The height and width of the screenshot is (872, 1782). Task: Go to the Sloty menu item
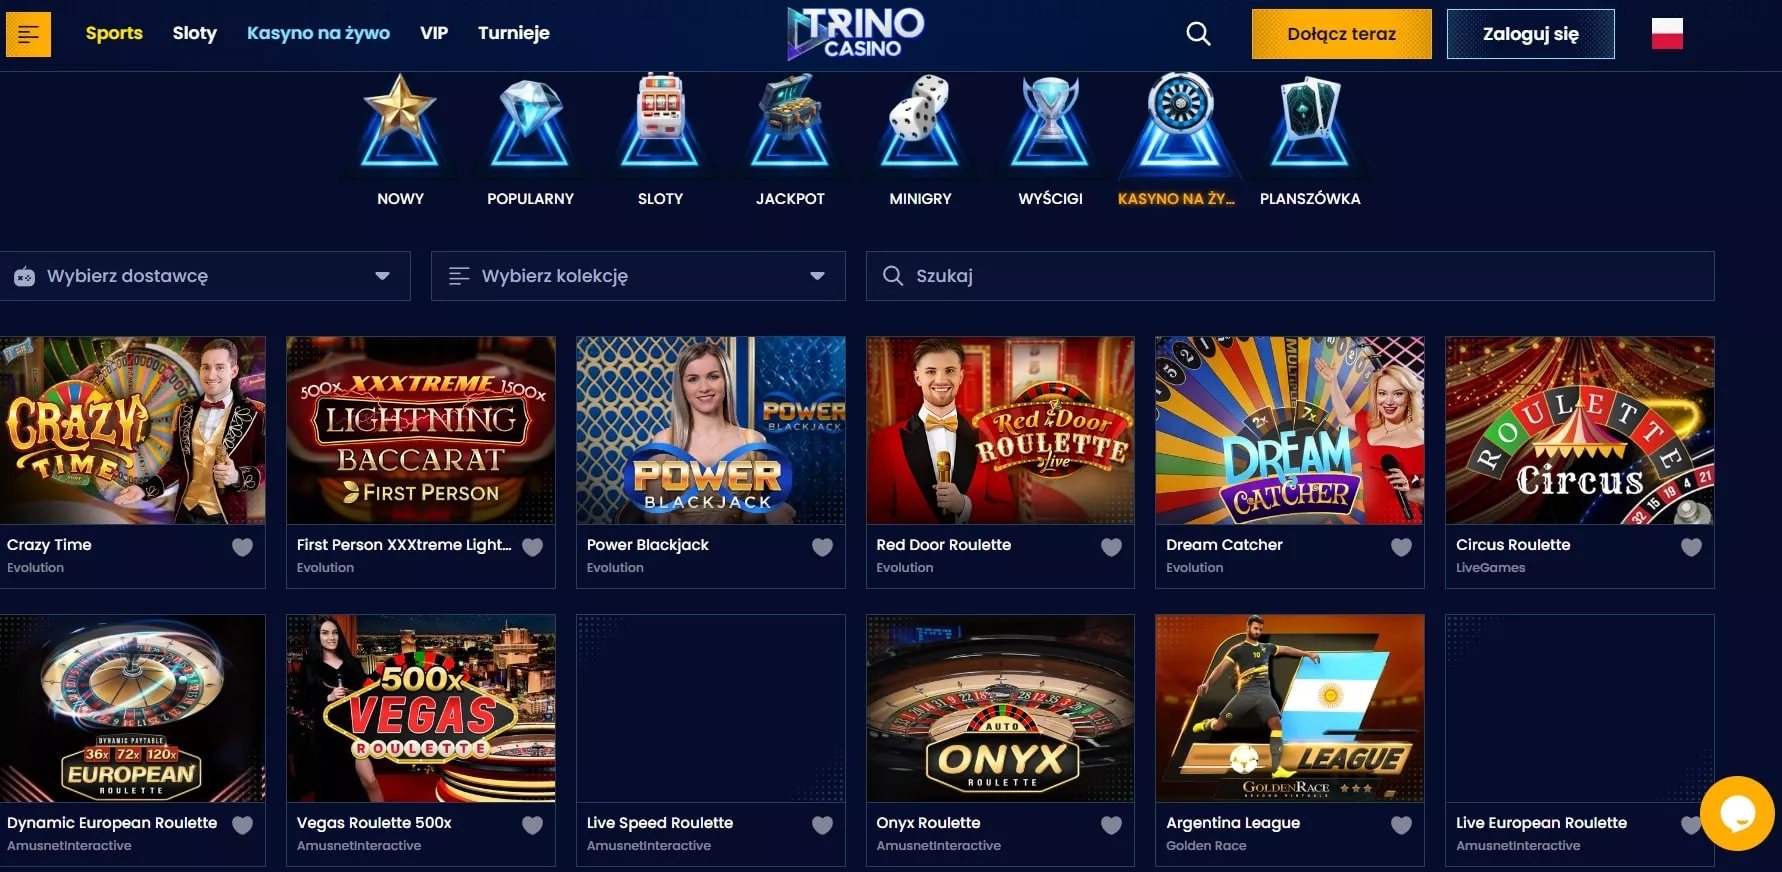click(194, 33)
